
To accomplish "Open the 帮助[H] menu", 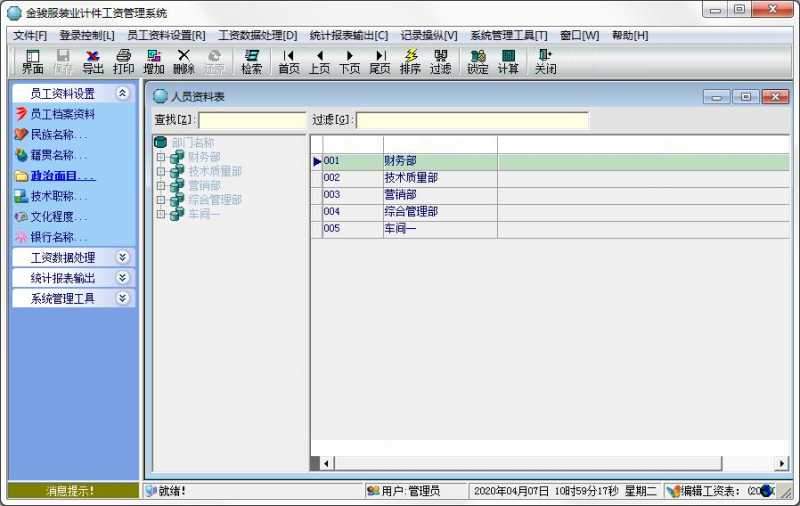I will [630, 35].
